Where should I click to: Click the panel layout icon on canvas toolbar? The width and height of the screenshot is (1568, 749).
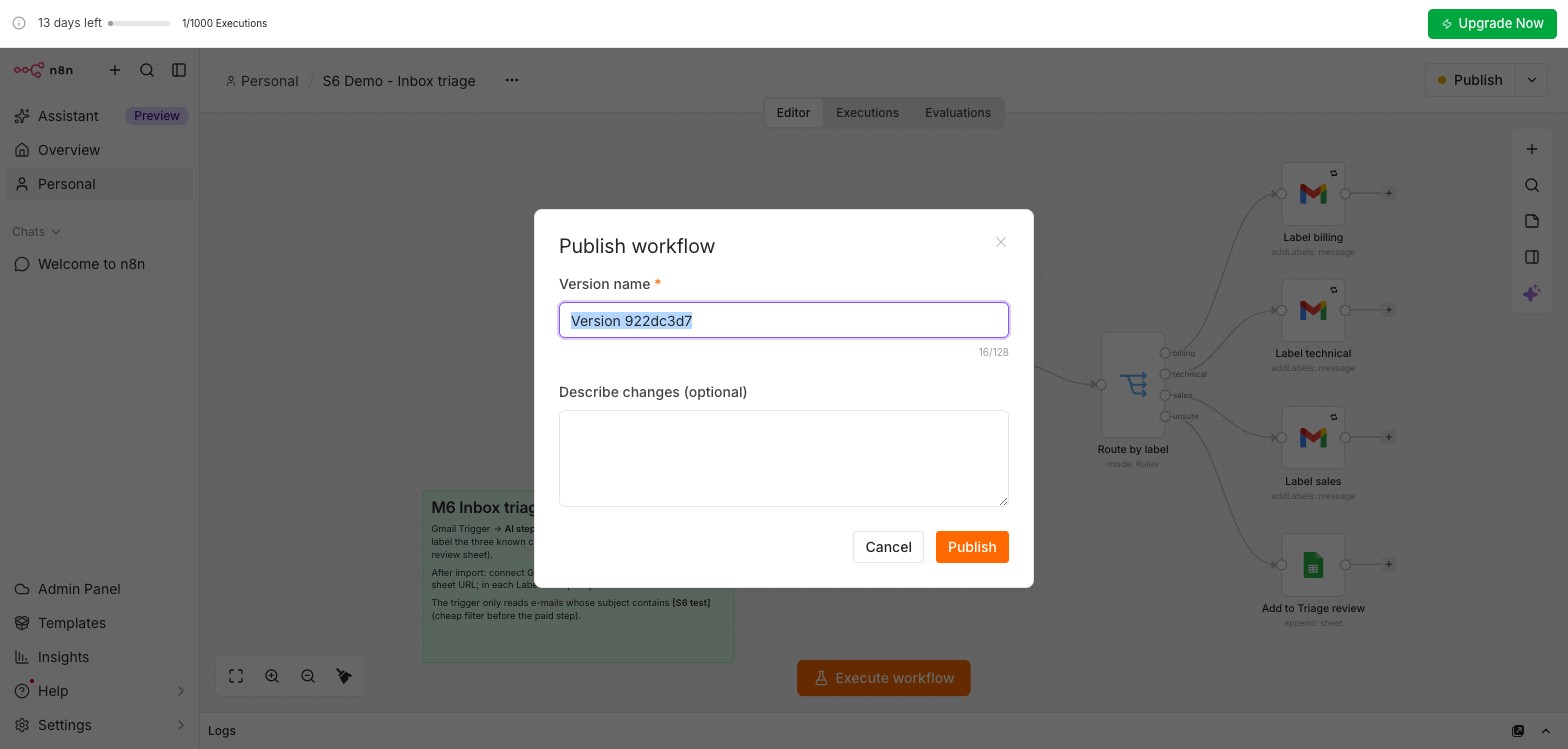click(1532, 257)
